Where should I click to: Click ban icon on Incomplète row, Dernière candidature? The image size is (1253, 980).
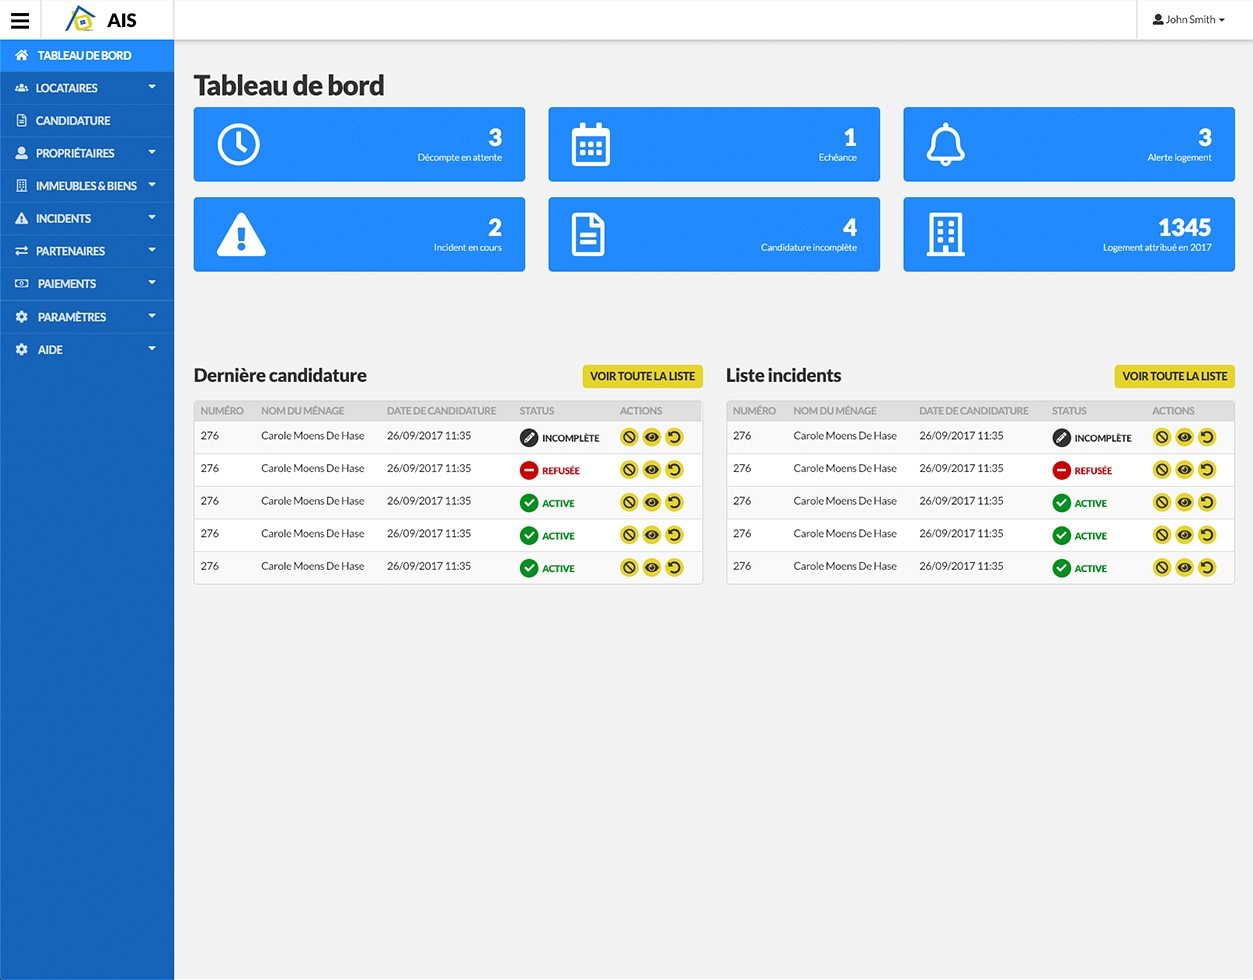(629, 437)
